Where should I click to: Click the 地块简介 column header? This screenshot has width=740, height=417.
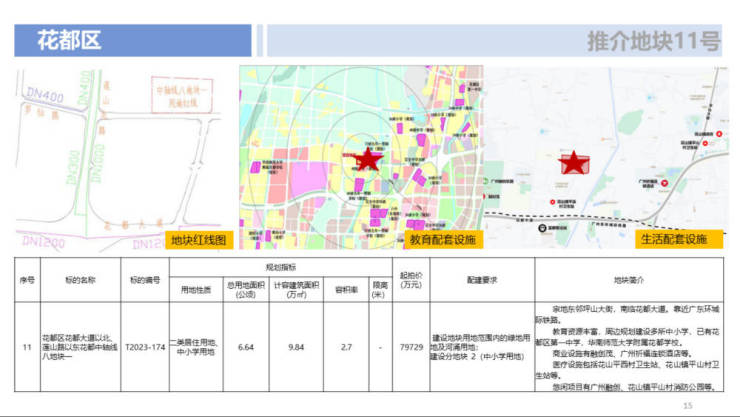[x=634, y=280]
